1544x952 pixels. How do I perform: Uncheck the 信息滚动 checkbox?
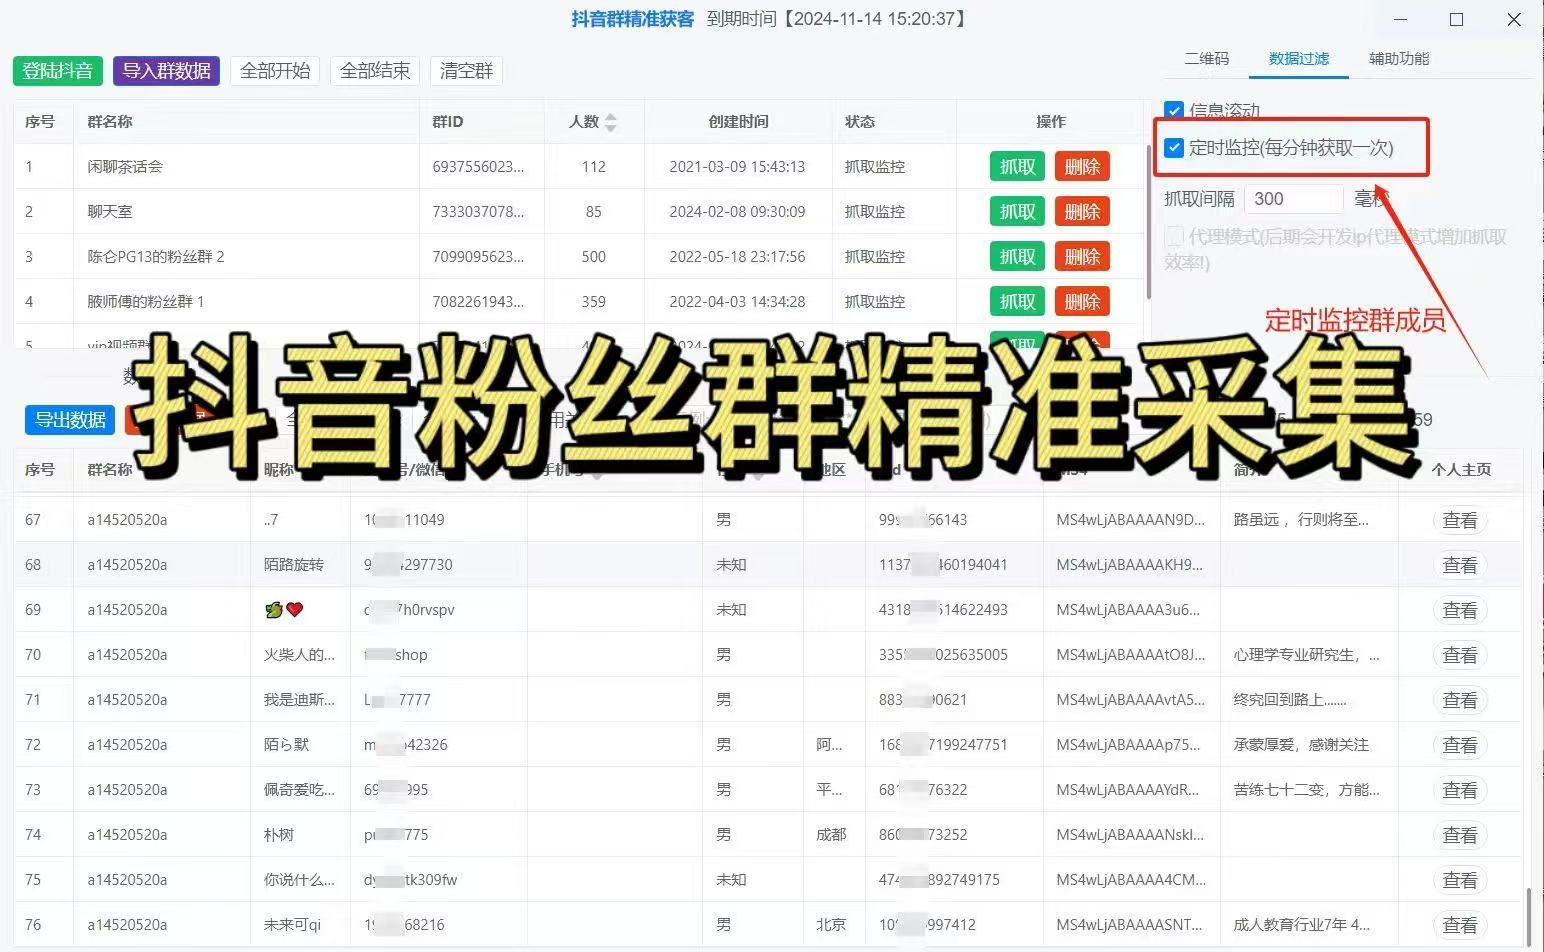tap(1174, 110)
